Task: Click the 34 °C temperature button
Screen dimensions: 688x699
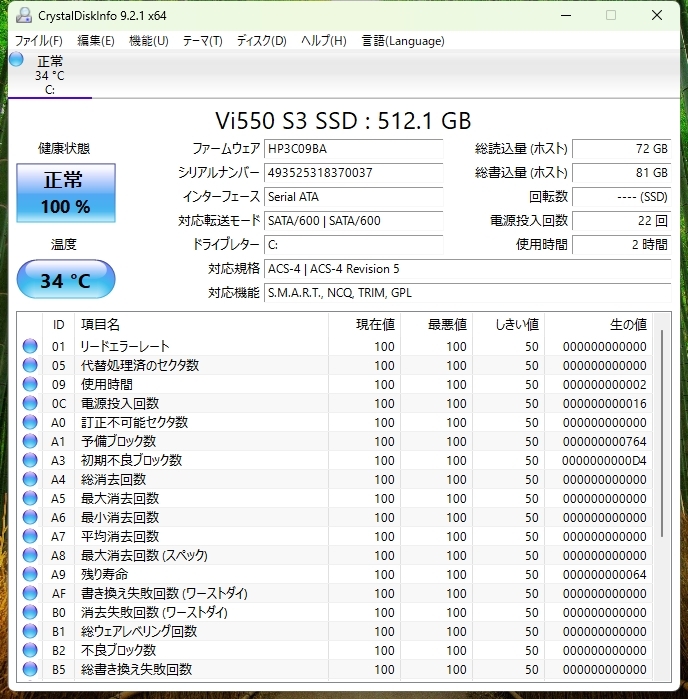Action: [66, 280]
